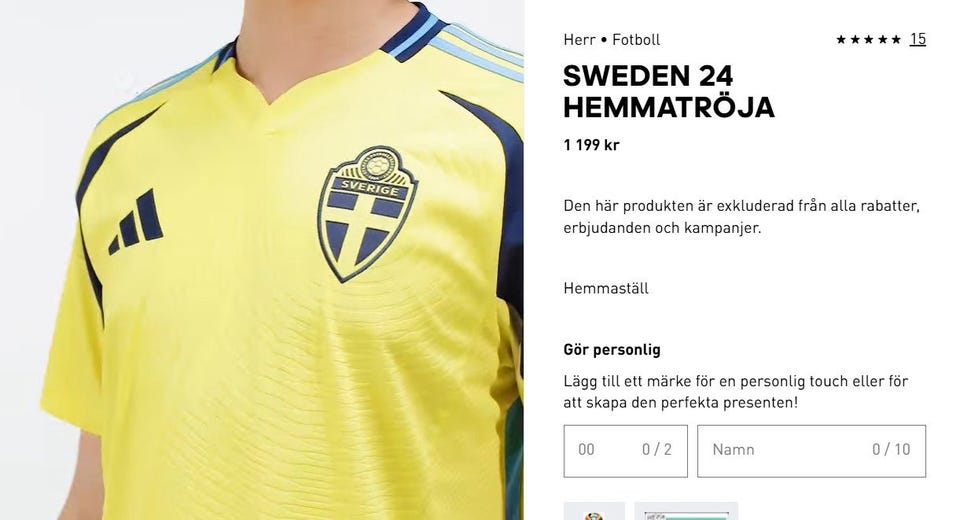Viewport: 960px width, 520px height.
Task: Click the excluded-from-discounts notice text
Action: [x=741, y=217]
